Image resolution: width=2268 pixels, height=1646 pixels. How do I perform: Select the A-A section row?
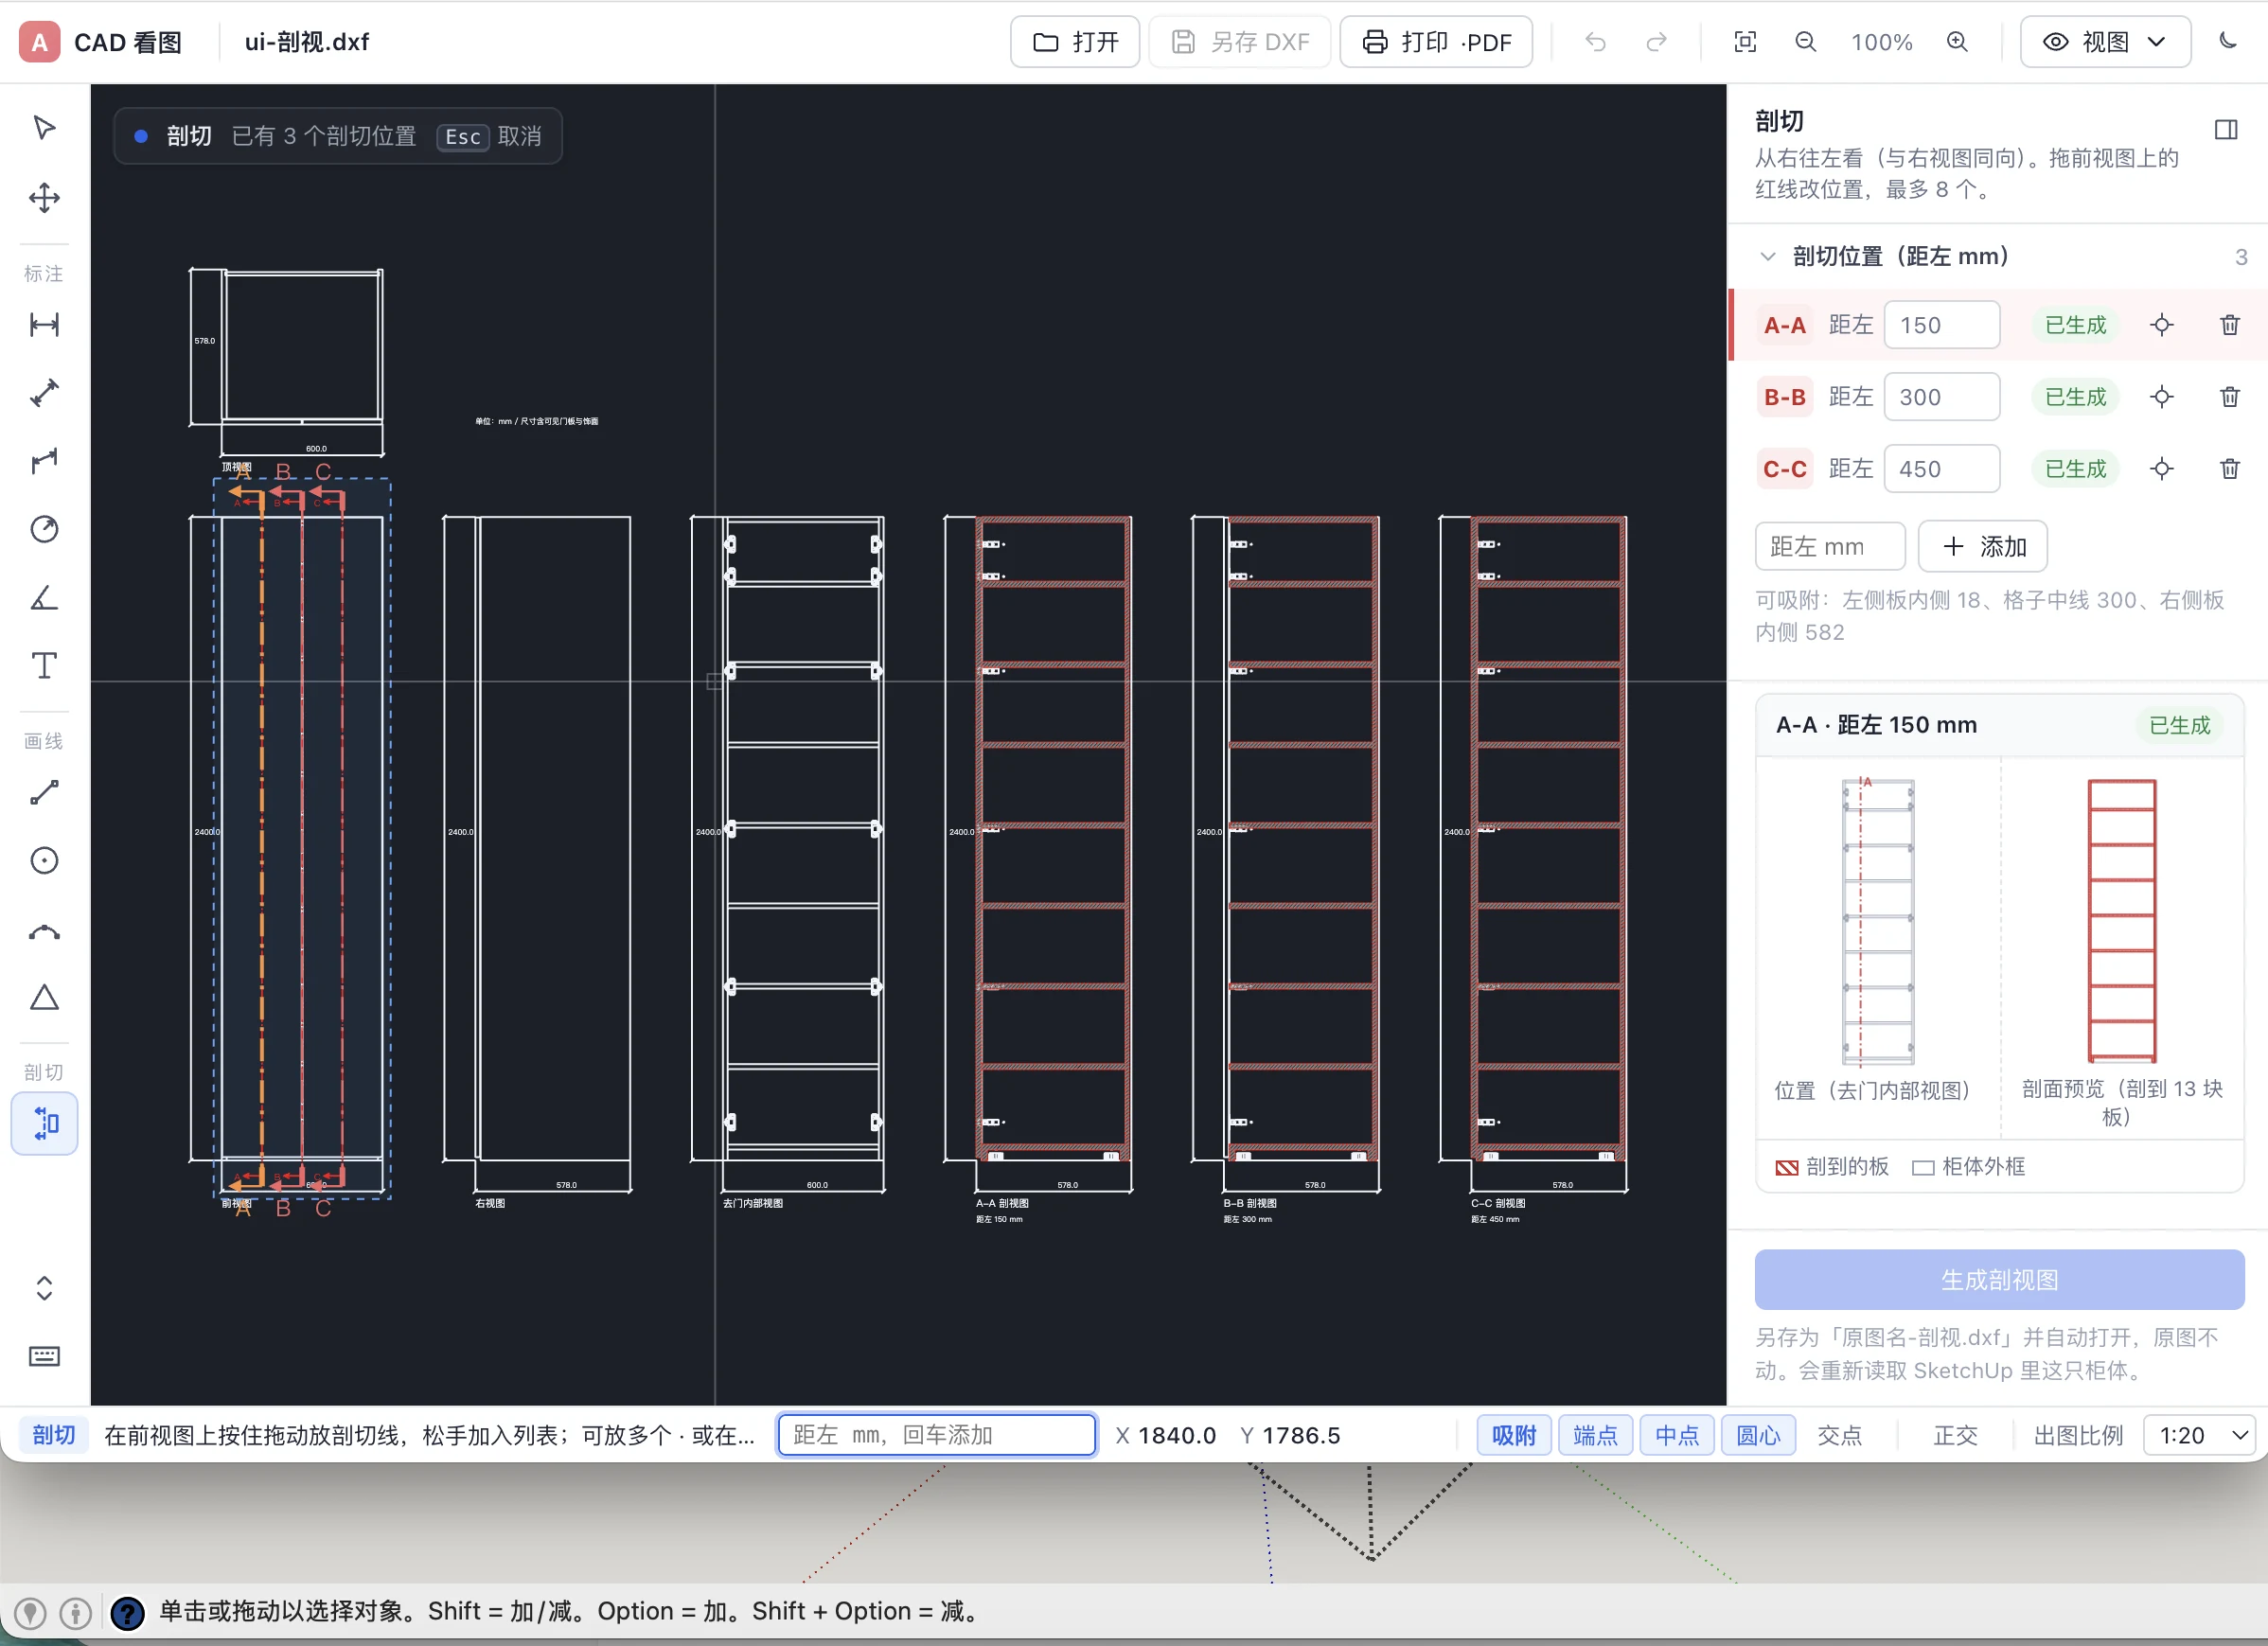[x=1998, y=325]
